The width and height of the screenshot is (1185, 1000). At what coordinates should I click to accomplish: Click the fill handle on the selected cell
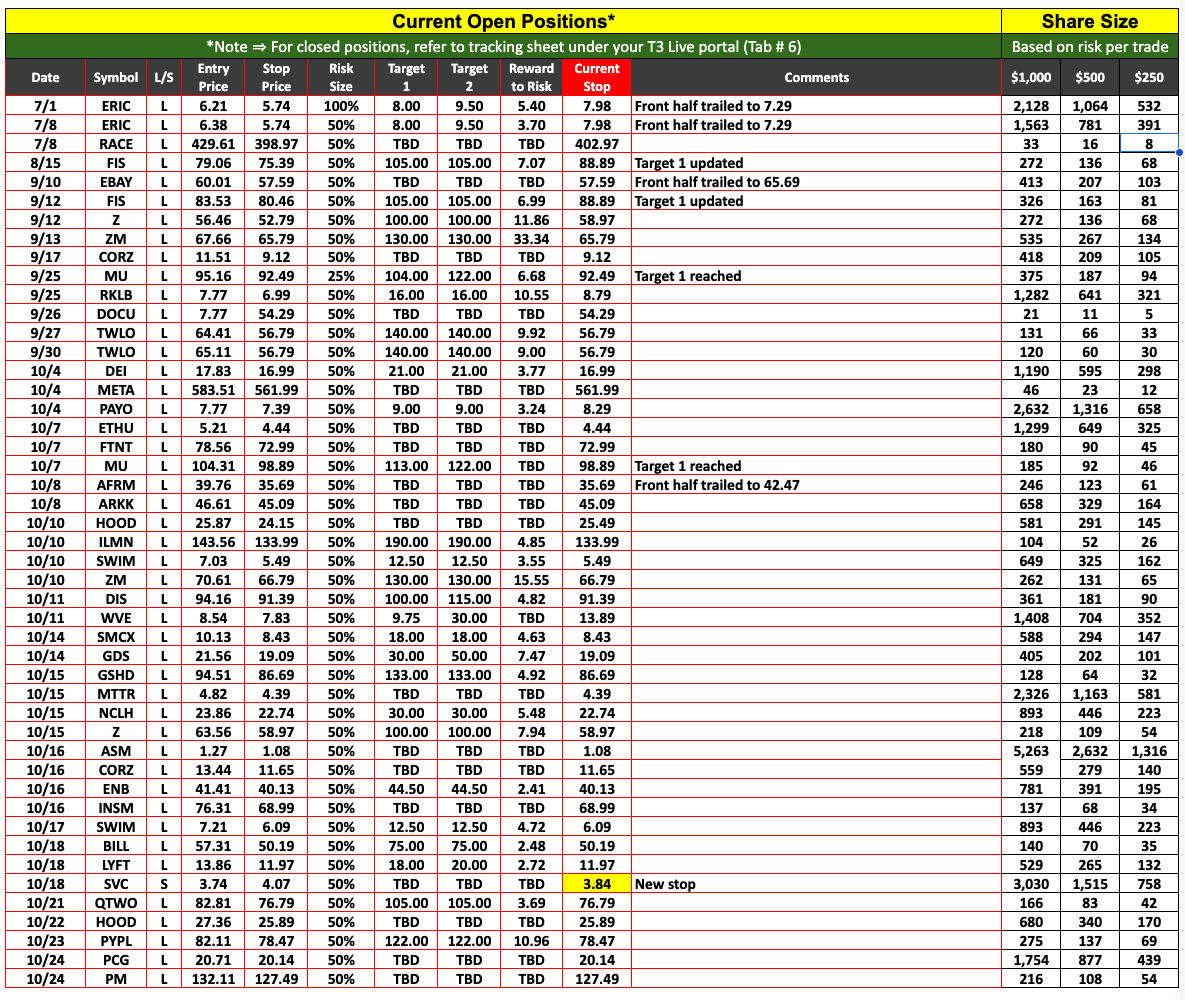click(x=1180, y=153)
